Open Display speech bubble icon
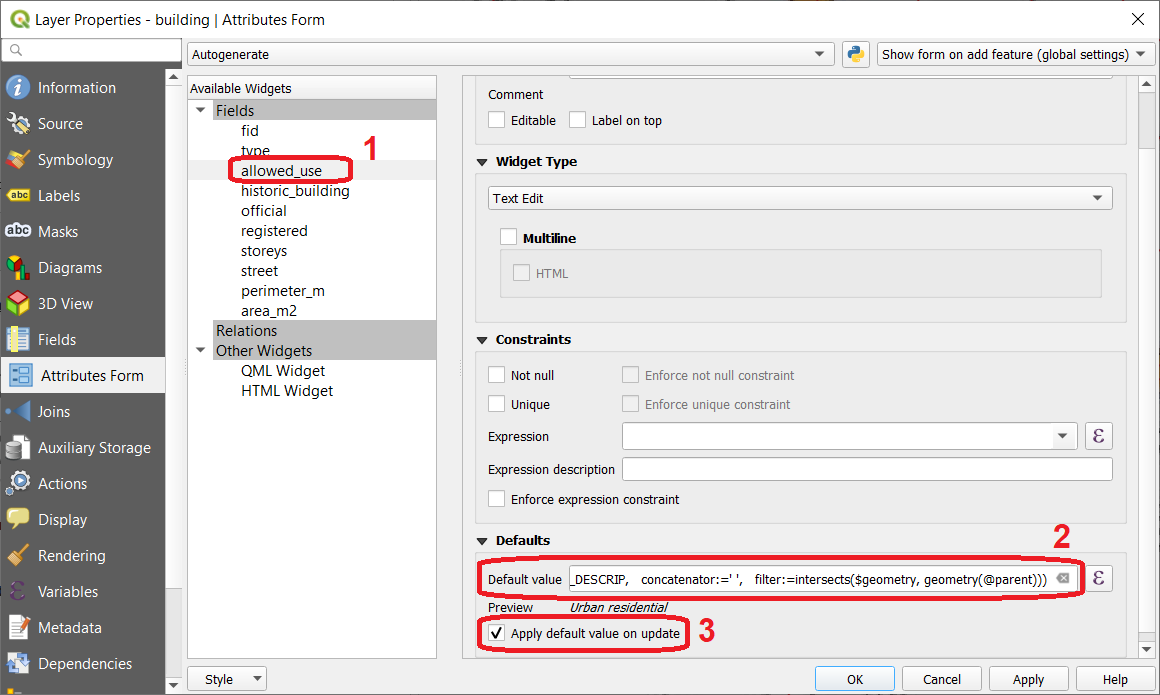This screenshot has width=1160, height=695. (18, 519)
